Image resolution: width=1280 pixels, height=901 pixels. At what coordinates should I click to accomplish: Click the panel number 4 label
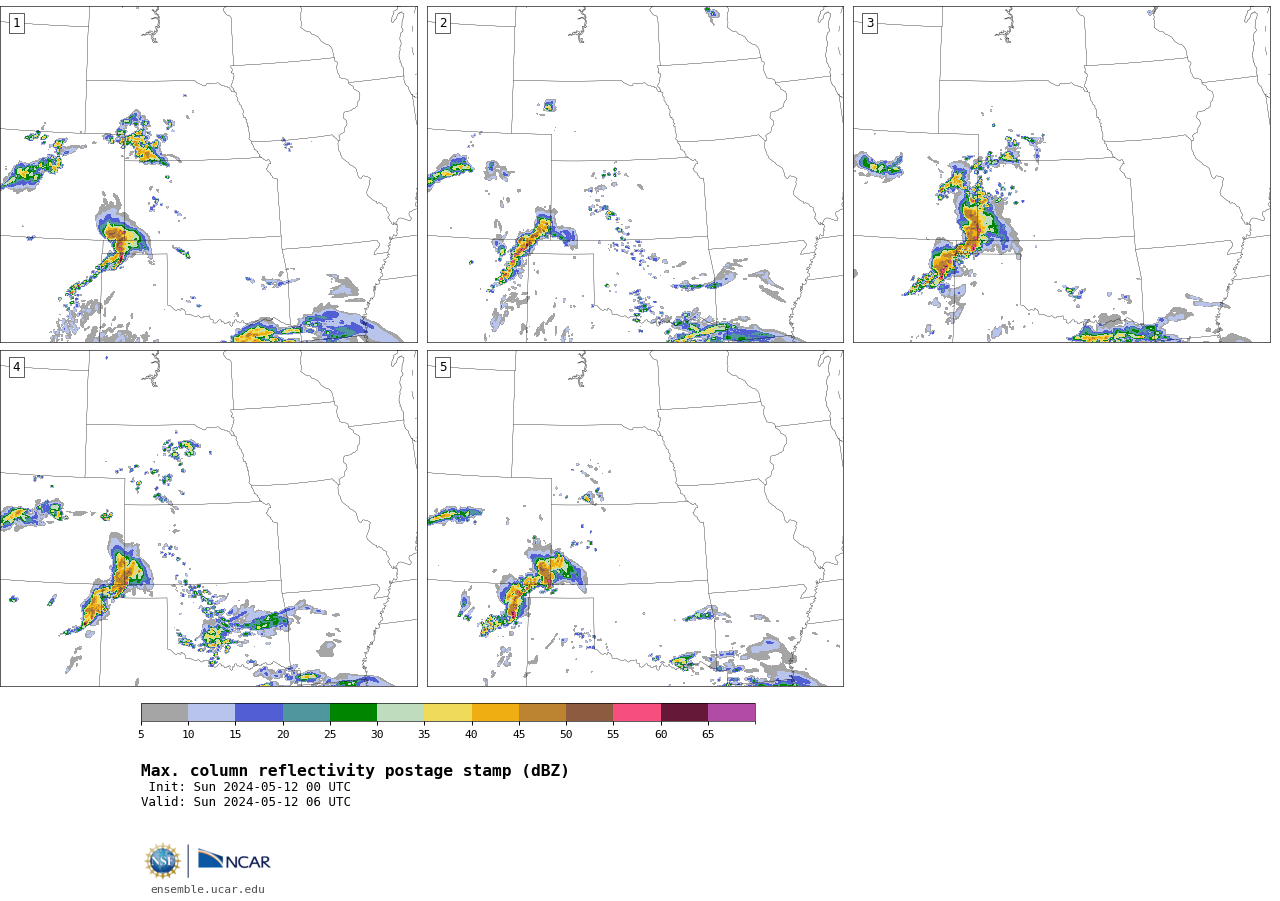pos(16,367)
